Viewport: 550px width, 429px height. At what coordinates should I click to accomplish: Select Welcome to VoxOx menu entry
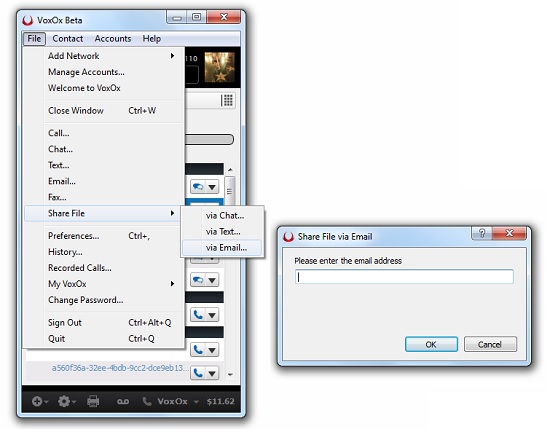[x=104, y=88]
